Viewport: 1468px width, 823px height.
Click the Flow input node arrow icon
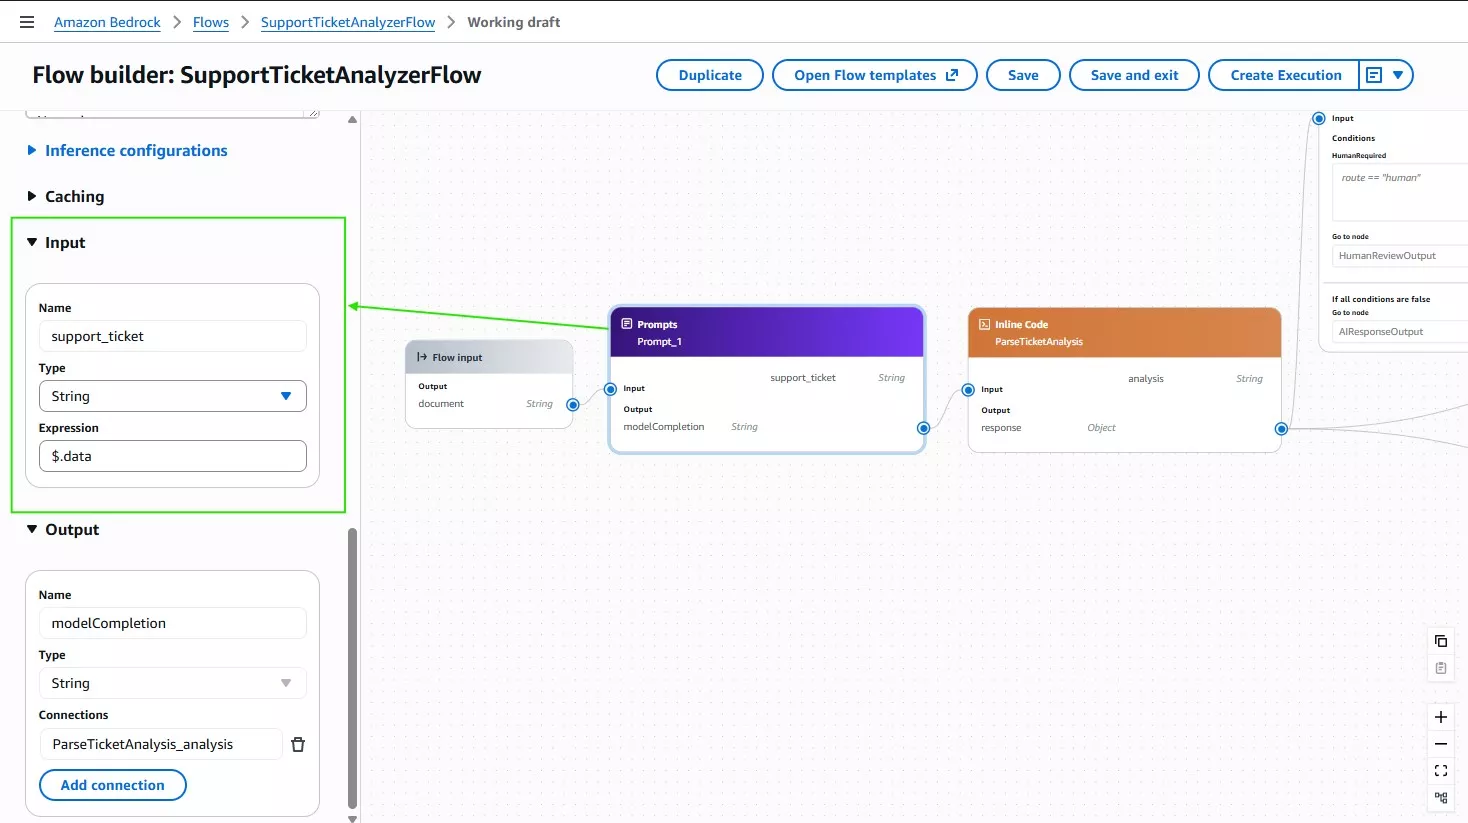[422, 357]
